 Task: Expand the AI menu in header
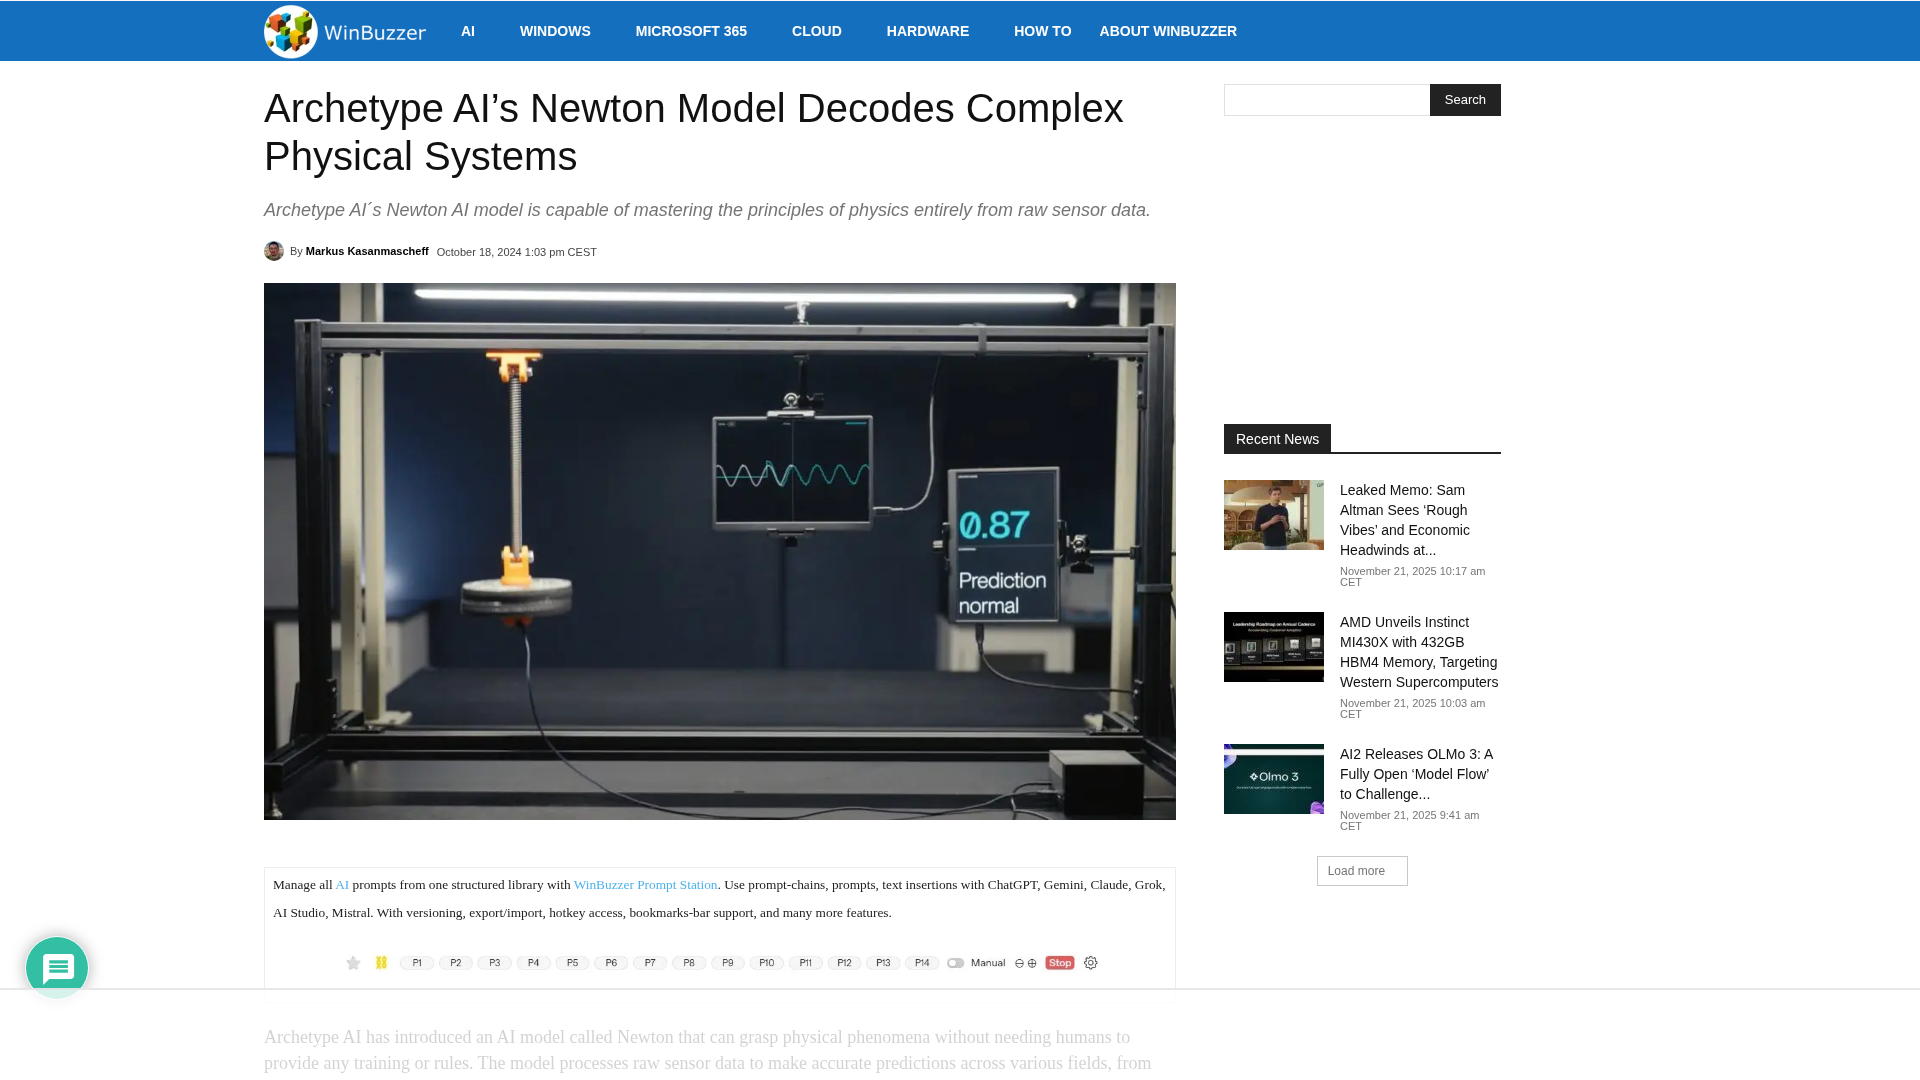(468, 31)
